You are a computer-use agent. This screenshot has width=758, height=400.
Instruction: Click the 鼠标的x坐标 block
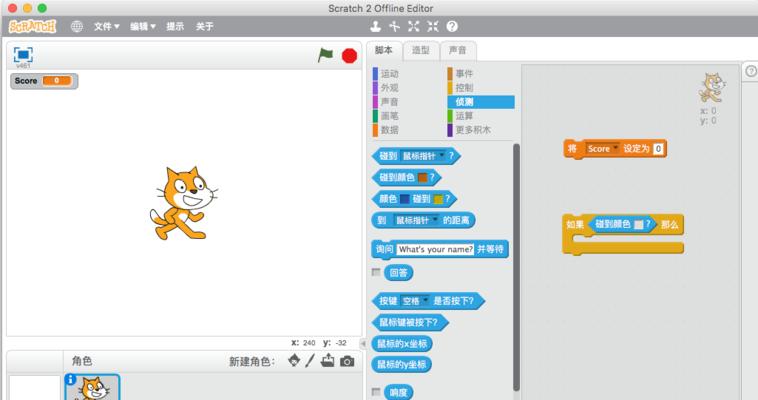[402, 344]
